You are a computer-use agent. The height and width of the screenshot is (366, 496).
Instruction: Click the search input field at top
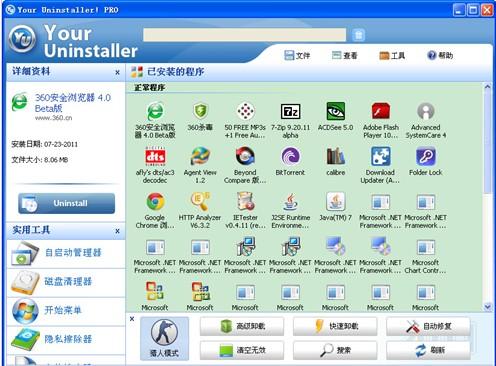coord(245,35)
